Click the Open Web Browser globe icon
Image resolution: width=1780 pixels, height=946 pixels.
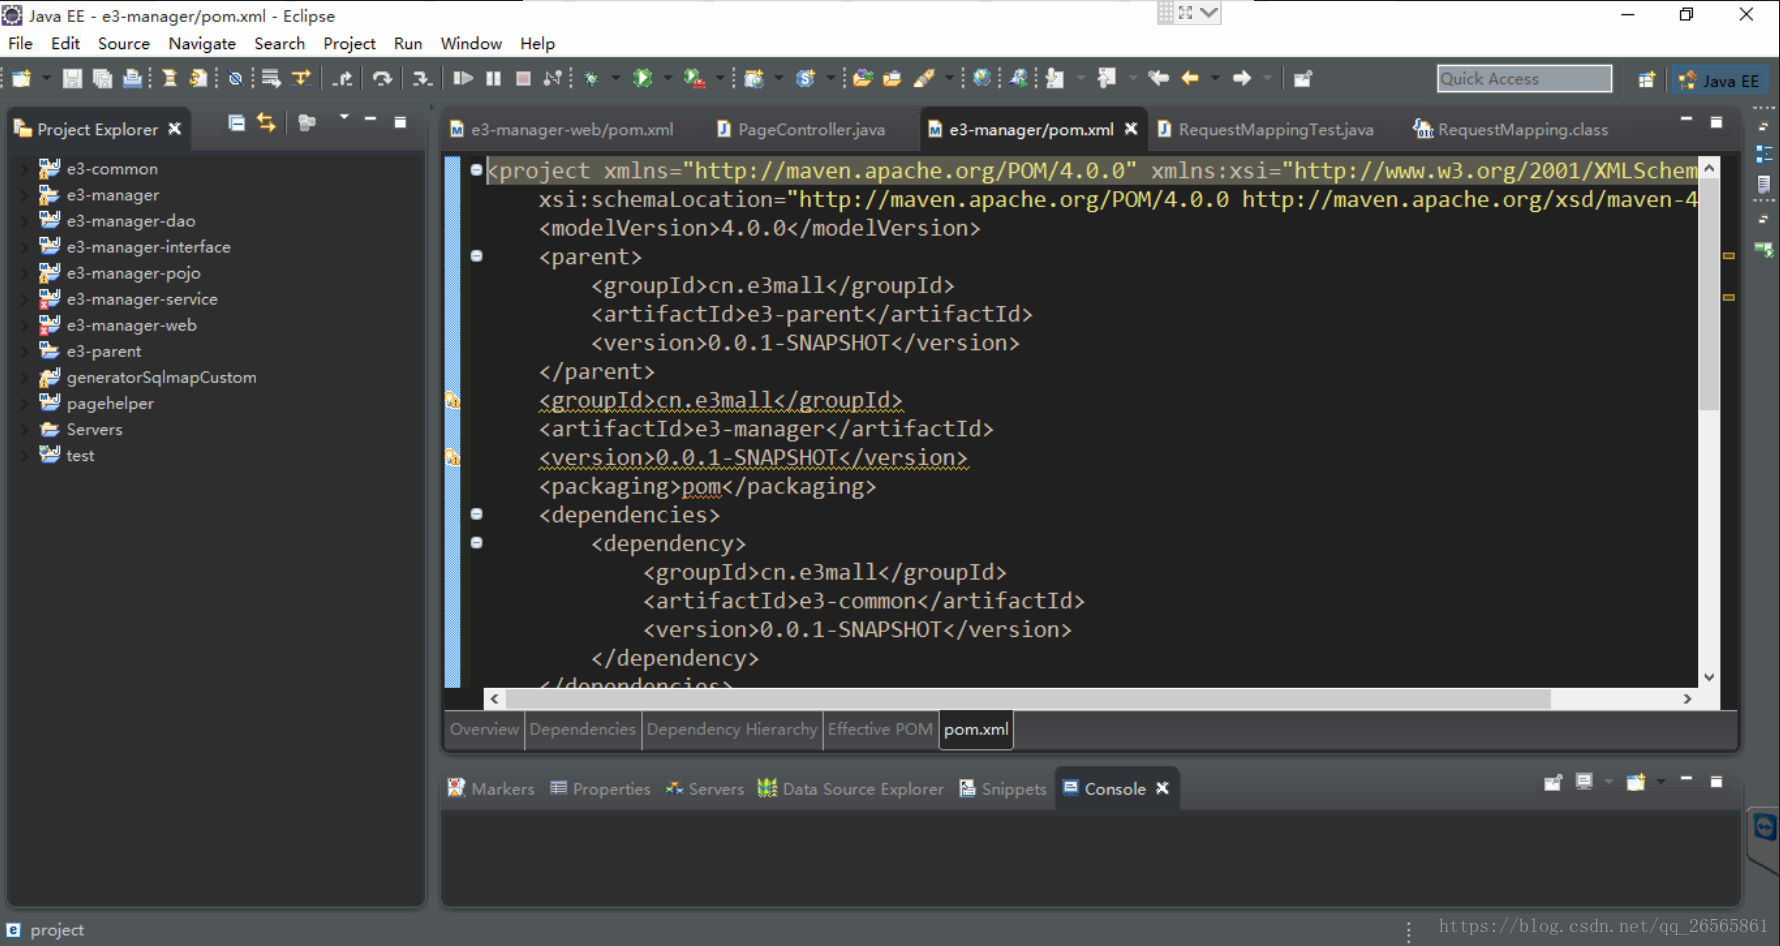point(982,78)
